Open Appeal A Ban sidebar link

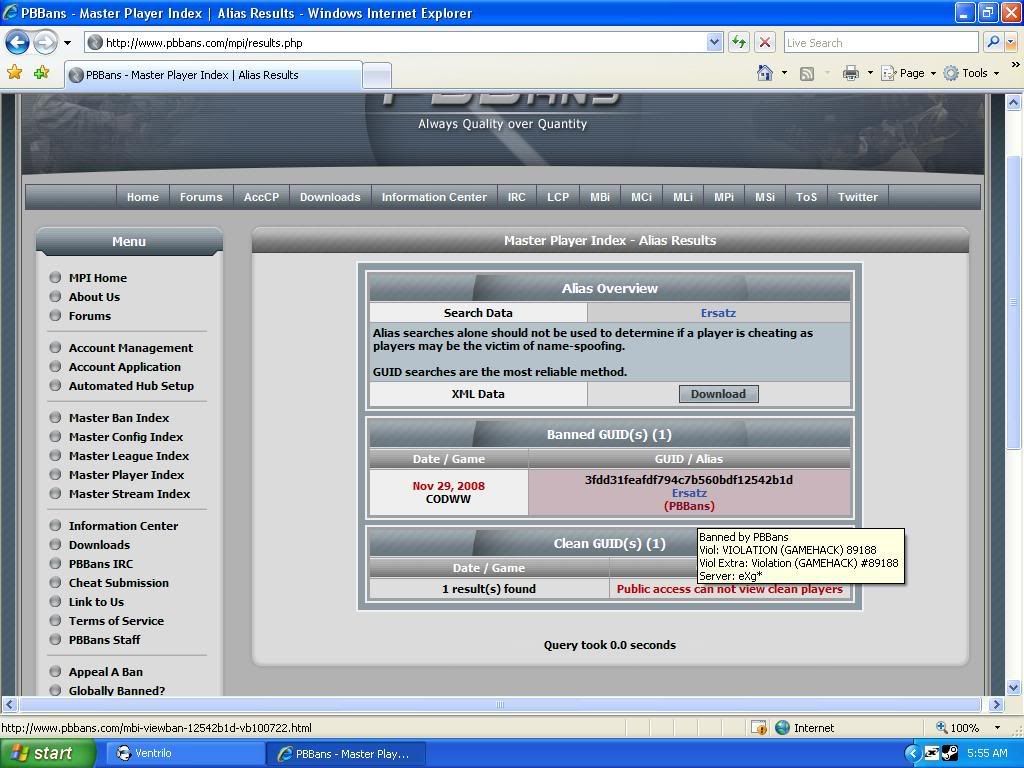pyautogui.click(x=106, y=671)
